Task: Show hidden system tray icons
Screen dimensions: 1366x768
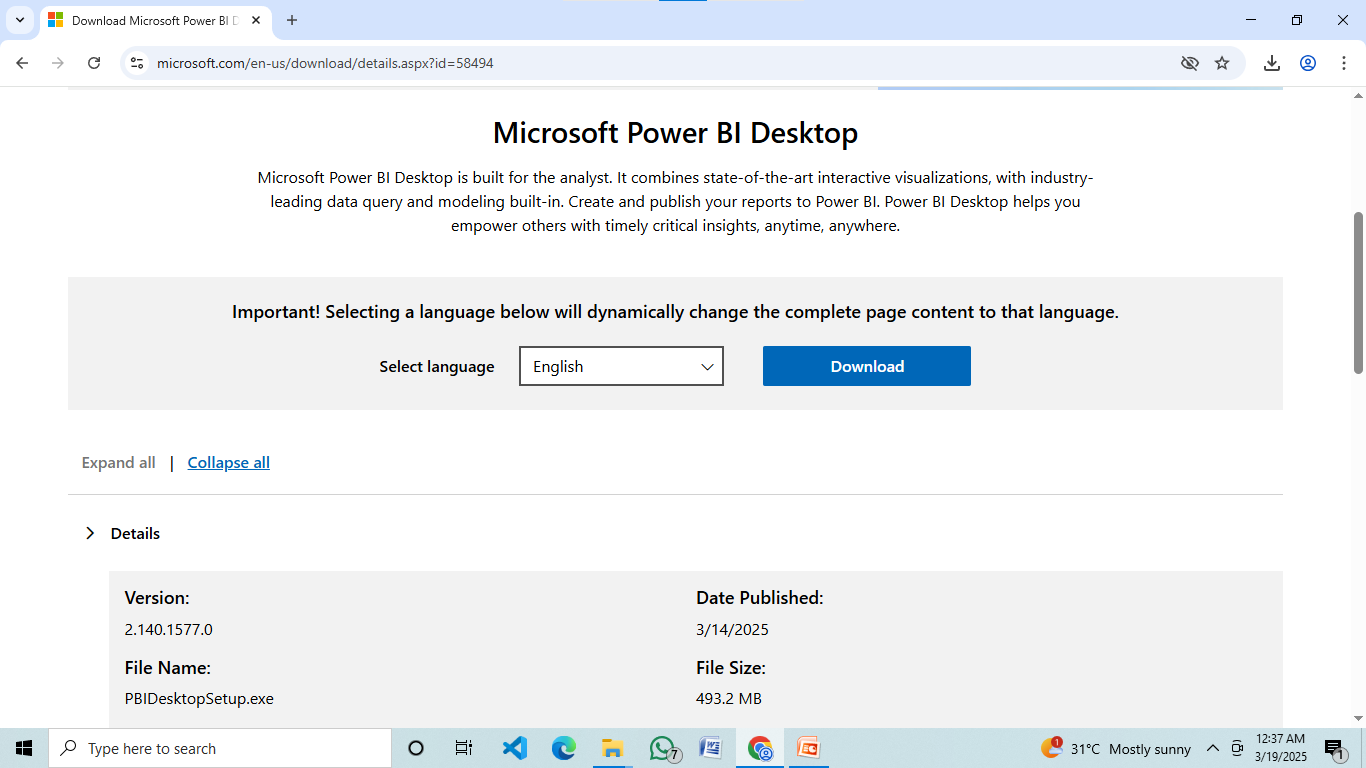Action: tap(1212, 748)
